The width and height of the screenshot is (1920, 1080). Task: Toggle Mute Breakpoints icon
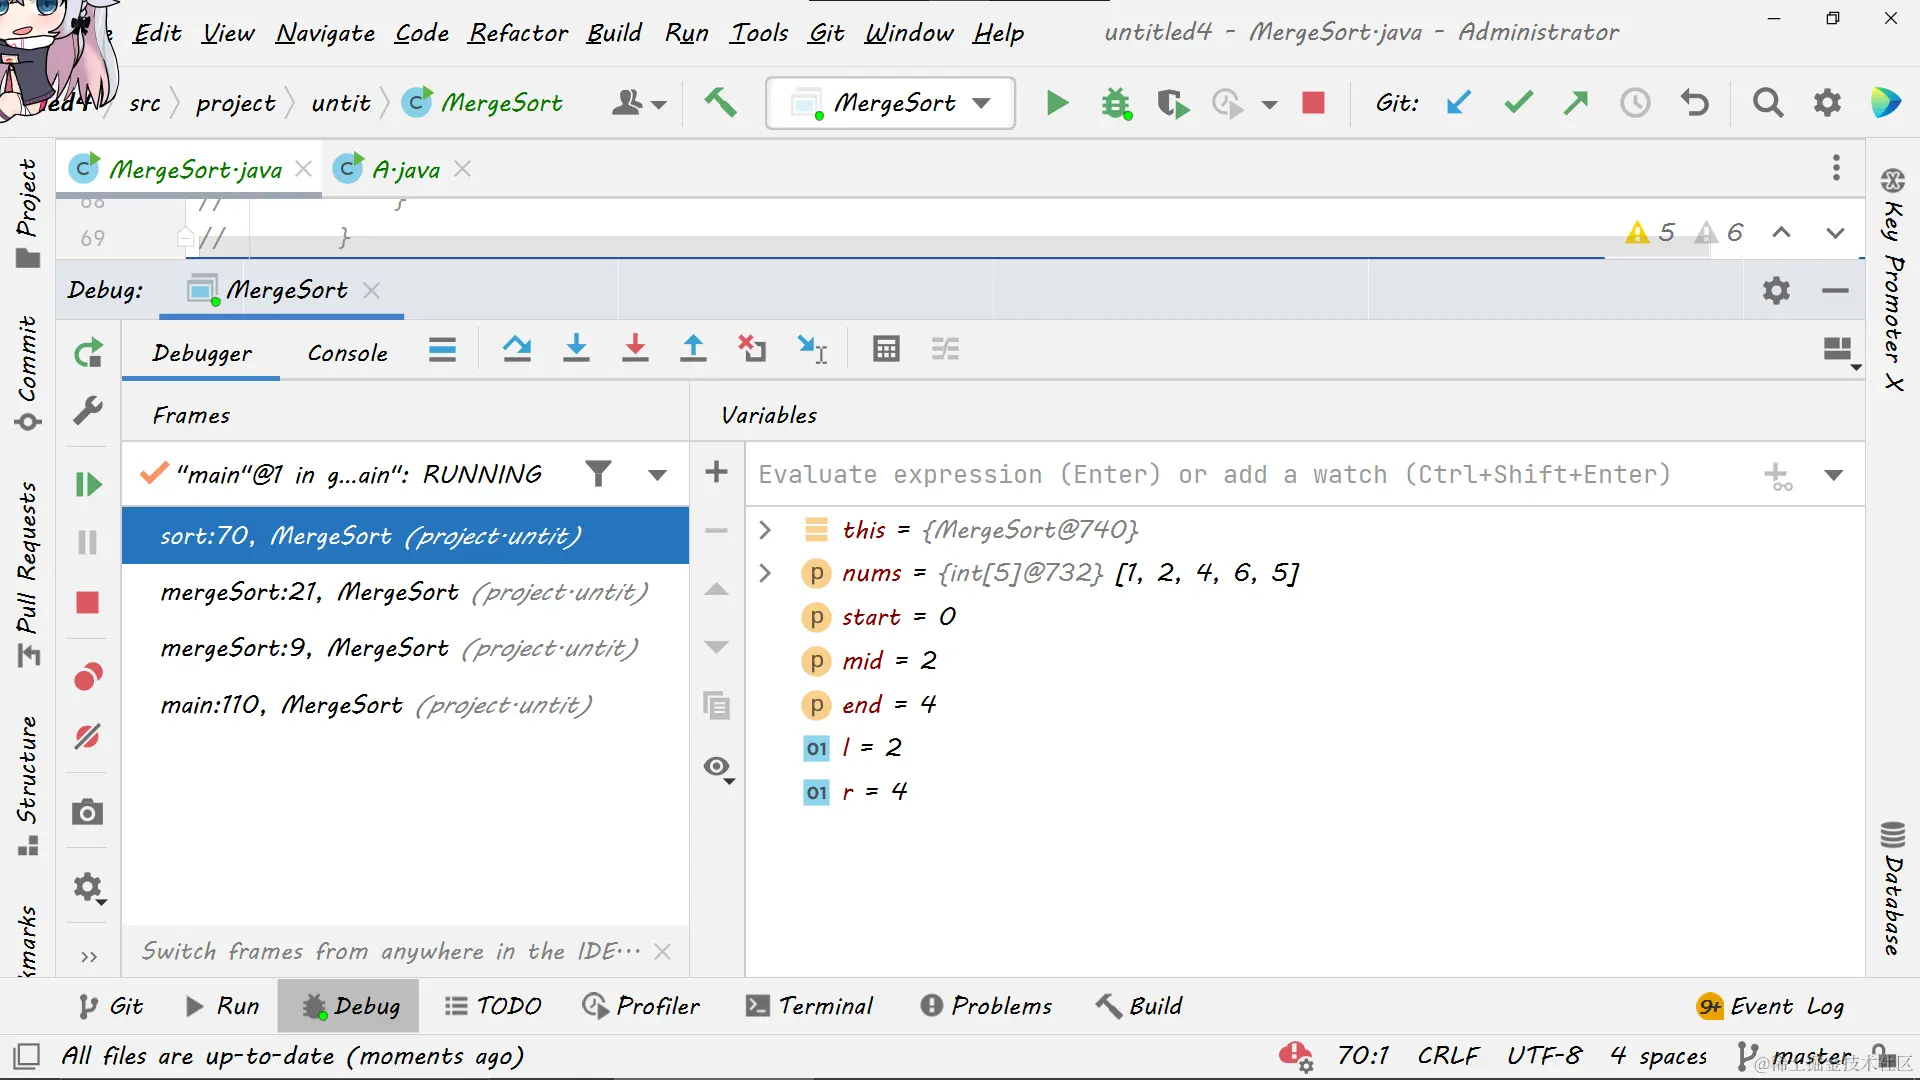pyautogui.click(x=88, y=737)
